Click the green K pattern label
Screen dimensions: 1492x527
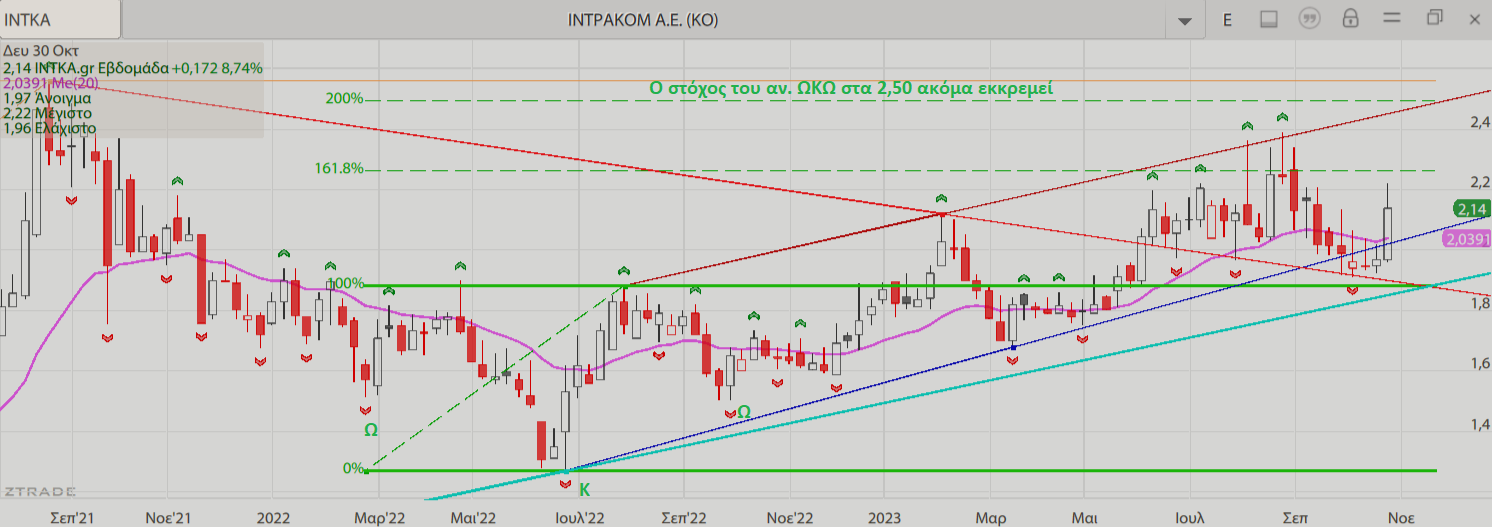click(584, 489)
